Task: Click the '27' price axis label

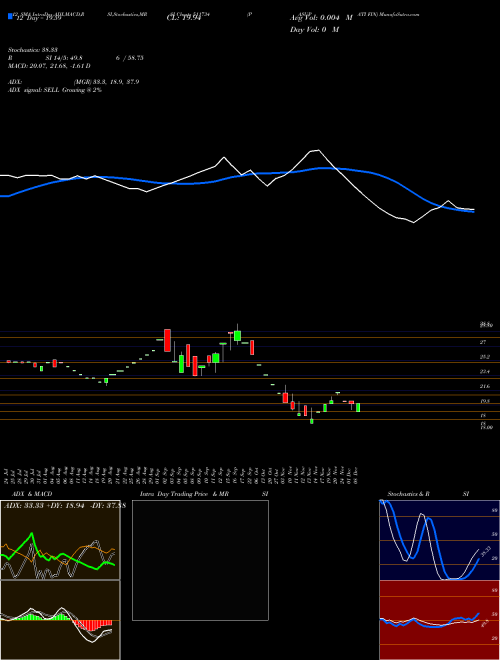Action: pos(483,342)
